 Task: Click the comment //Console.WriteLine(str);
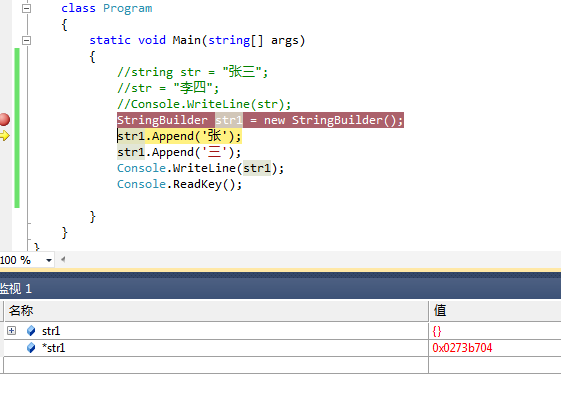pyautogui.click(x=204, y=104)
